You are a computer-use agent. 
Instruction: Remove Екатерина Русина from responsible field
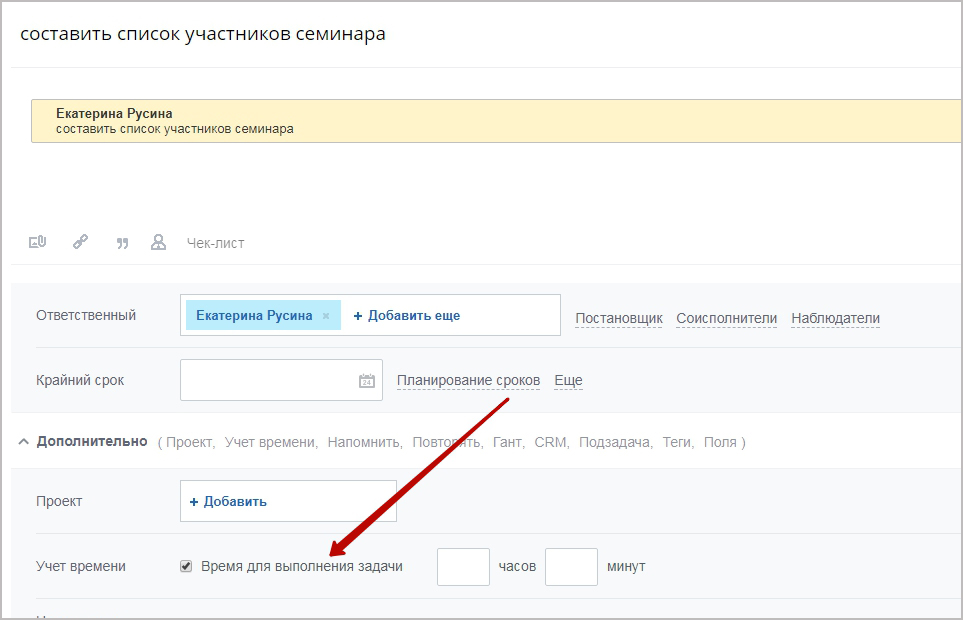click(326, 316)
